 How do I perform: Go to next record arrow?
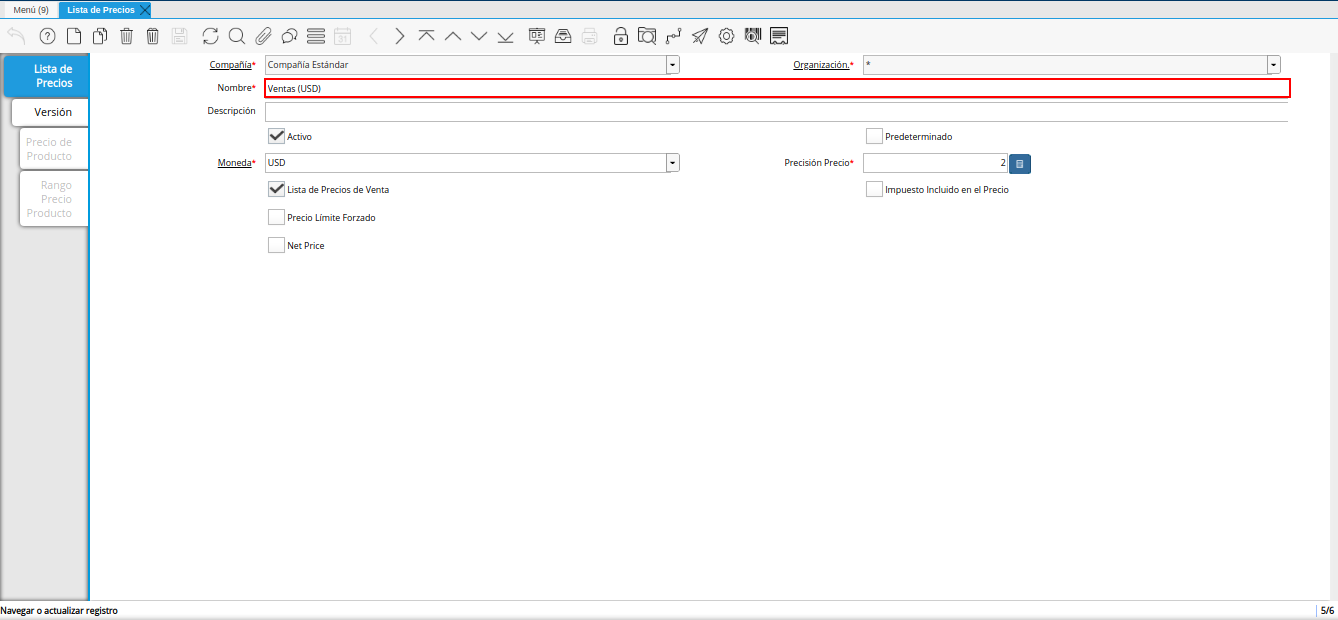click(x=400, y=36)
